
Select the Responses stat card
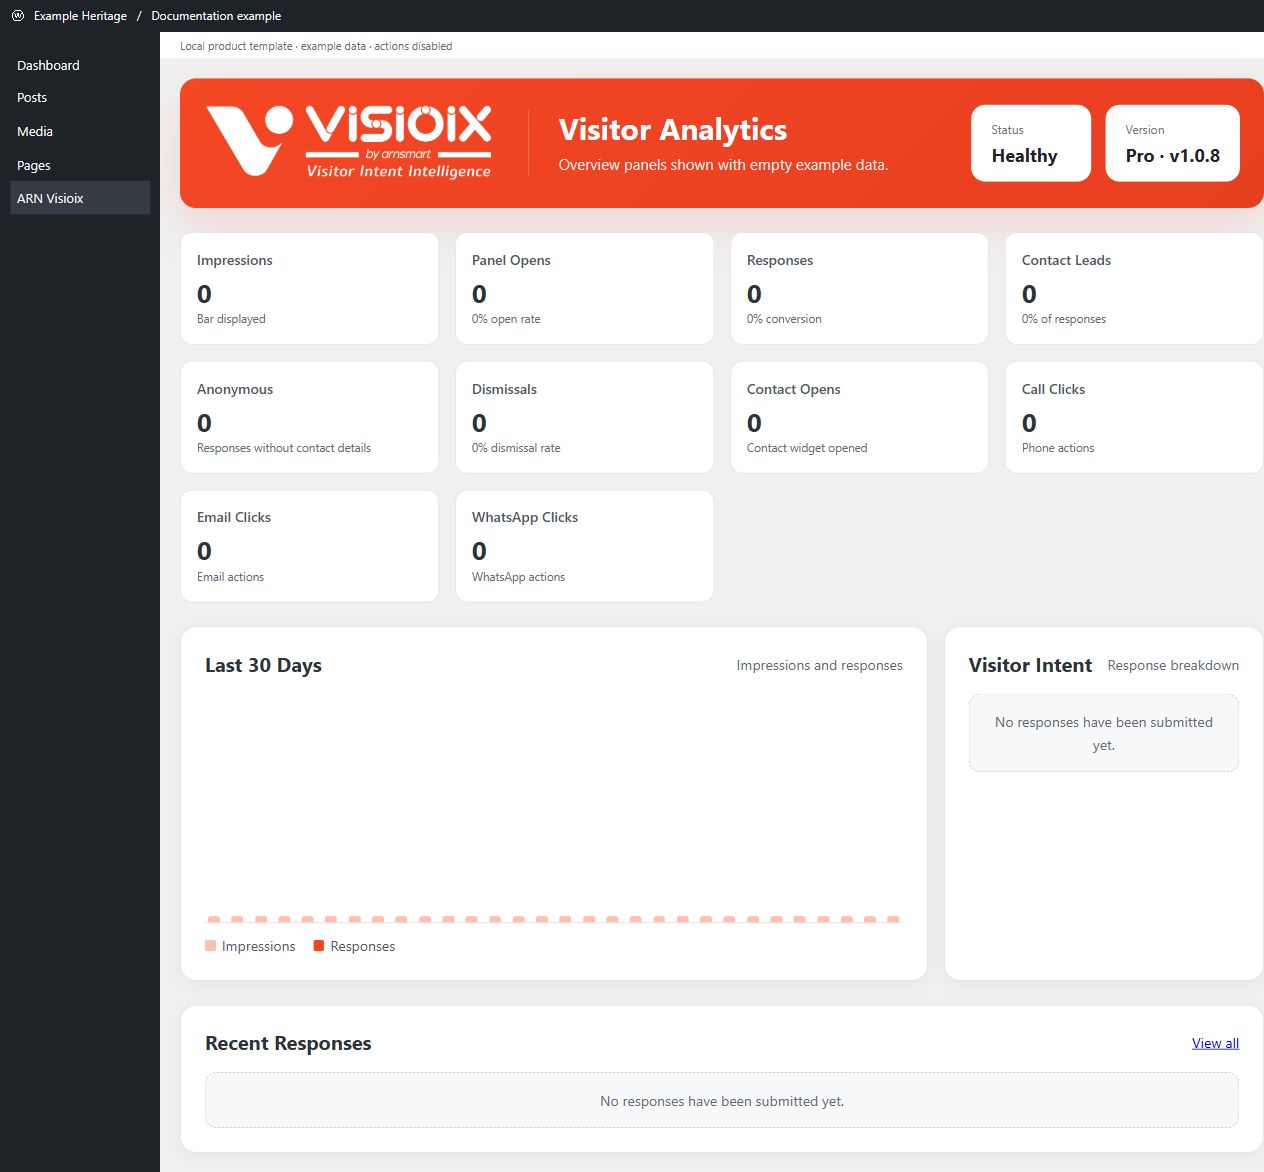coord(859,289)
